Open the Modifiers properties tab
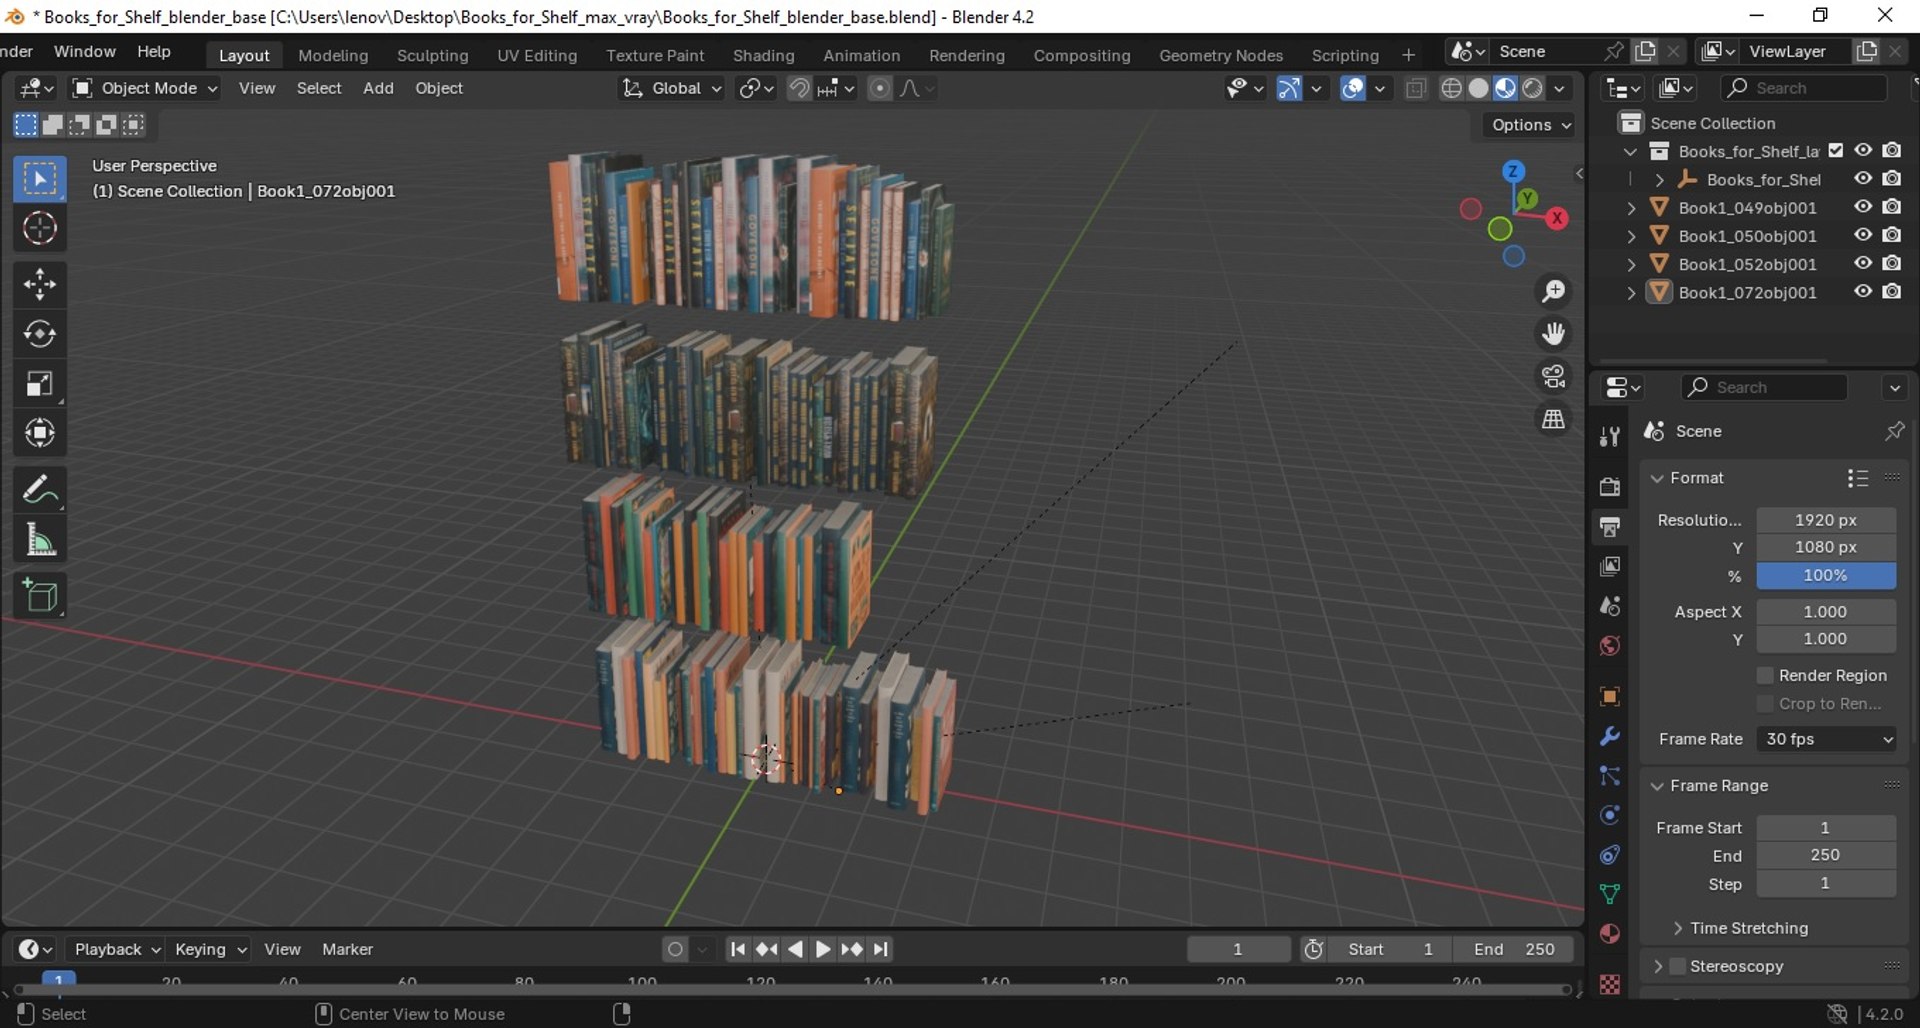 tap(1609, 737)
